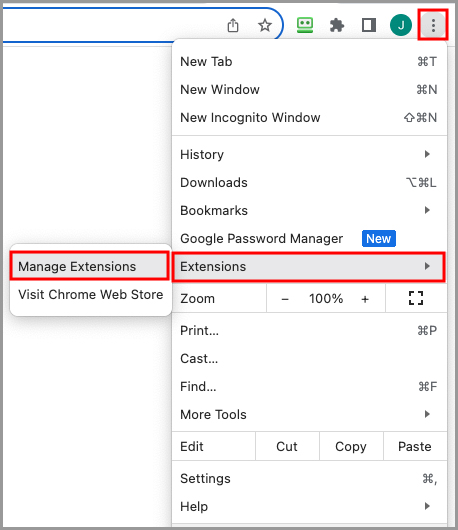This screenshot has height=530, width=458.
Task: Open Google Password Manager
Action: (x=309, y=239)
